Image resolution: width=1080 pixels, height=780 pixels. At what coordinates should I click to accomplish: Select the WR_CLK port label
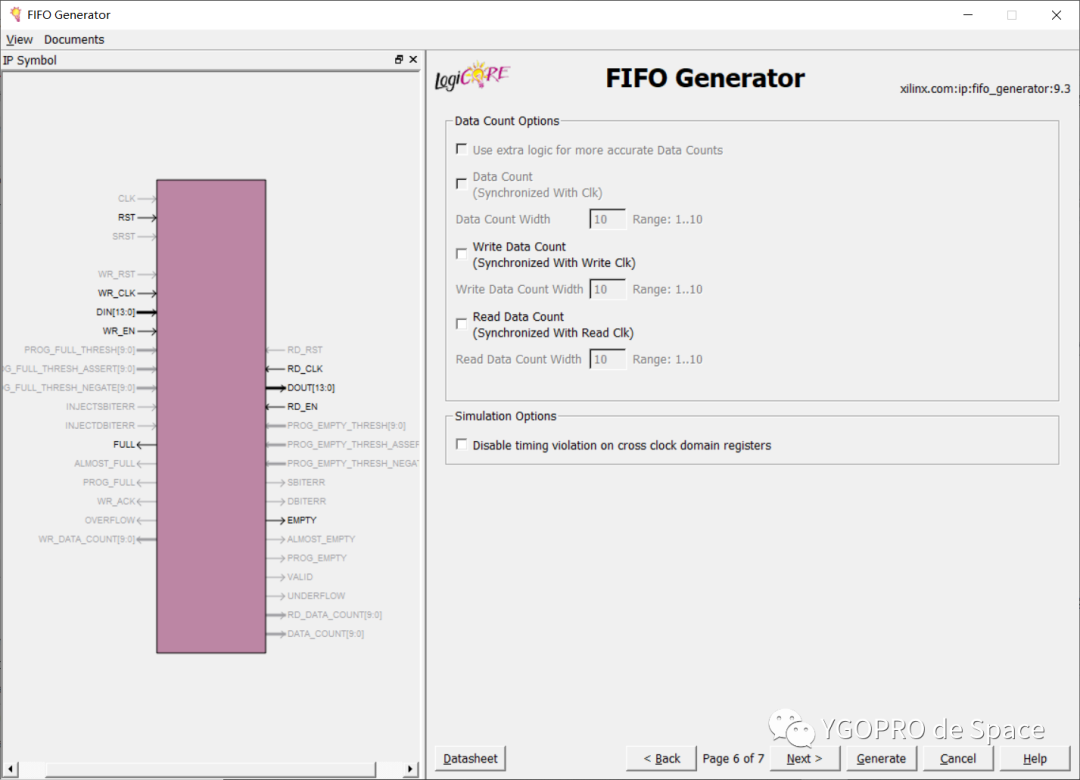click(x=116, y=293)
